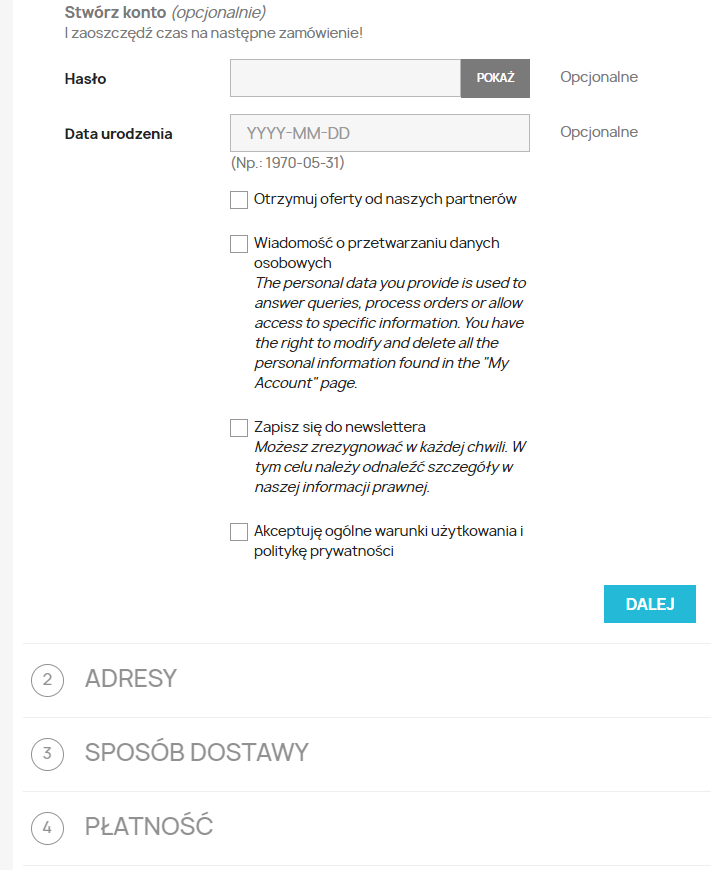Image resolution: width=711 pixels, height=870 pixels.
Task: Focus the Hasło password field
Action: (x=345, y=78)
